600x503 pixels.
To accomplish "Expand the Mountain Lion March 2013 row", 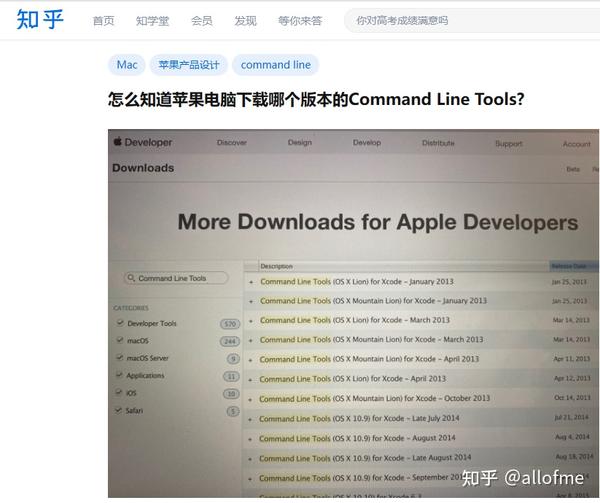I will 251,340.
